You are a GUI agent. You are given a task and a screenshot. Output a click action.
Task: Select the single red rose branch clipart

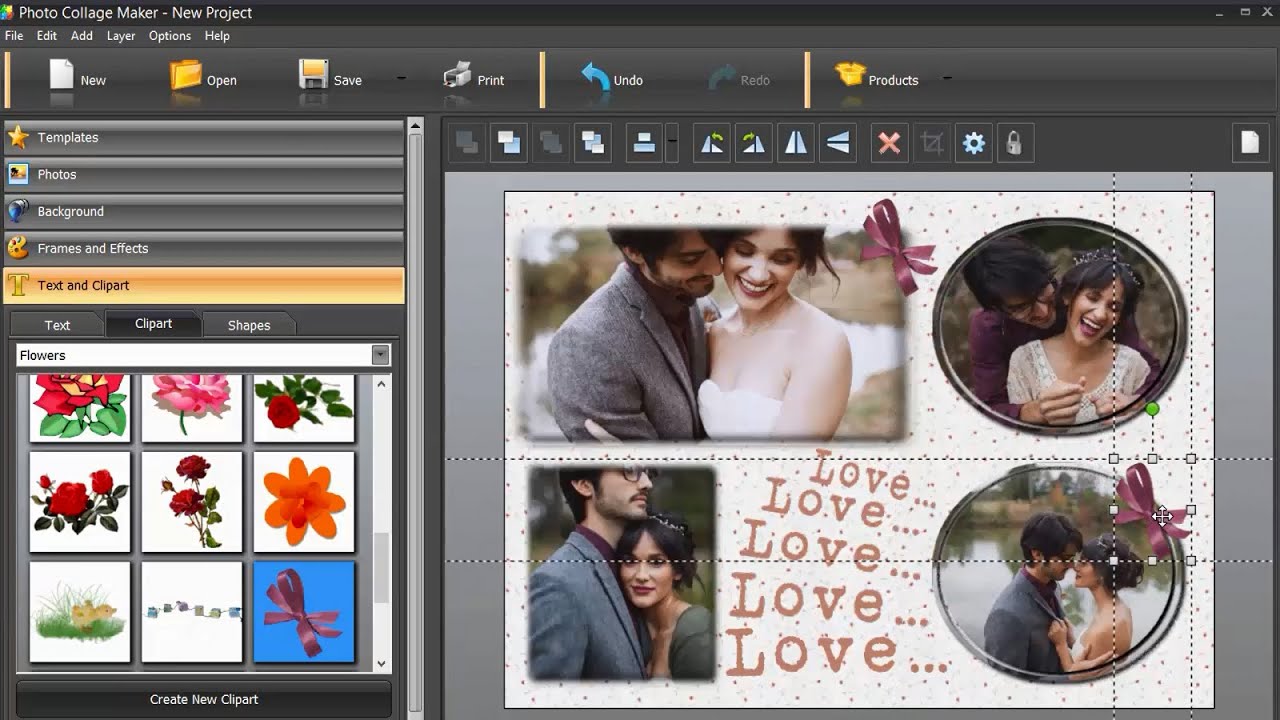[x=304, y=407]
